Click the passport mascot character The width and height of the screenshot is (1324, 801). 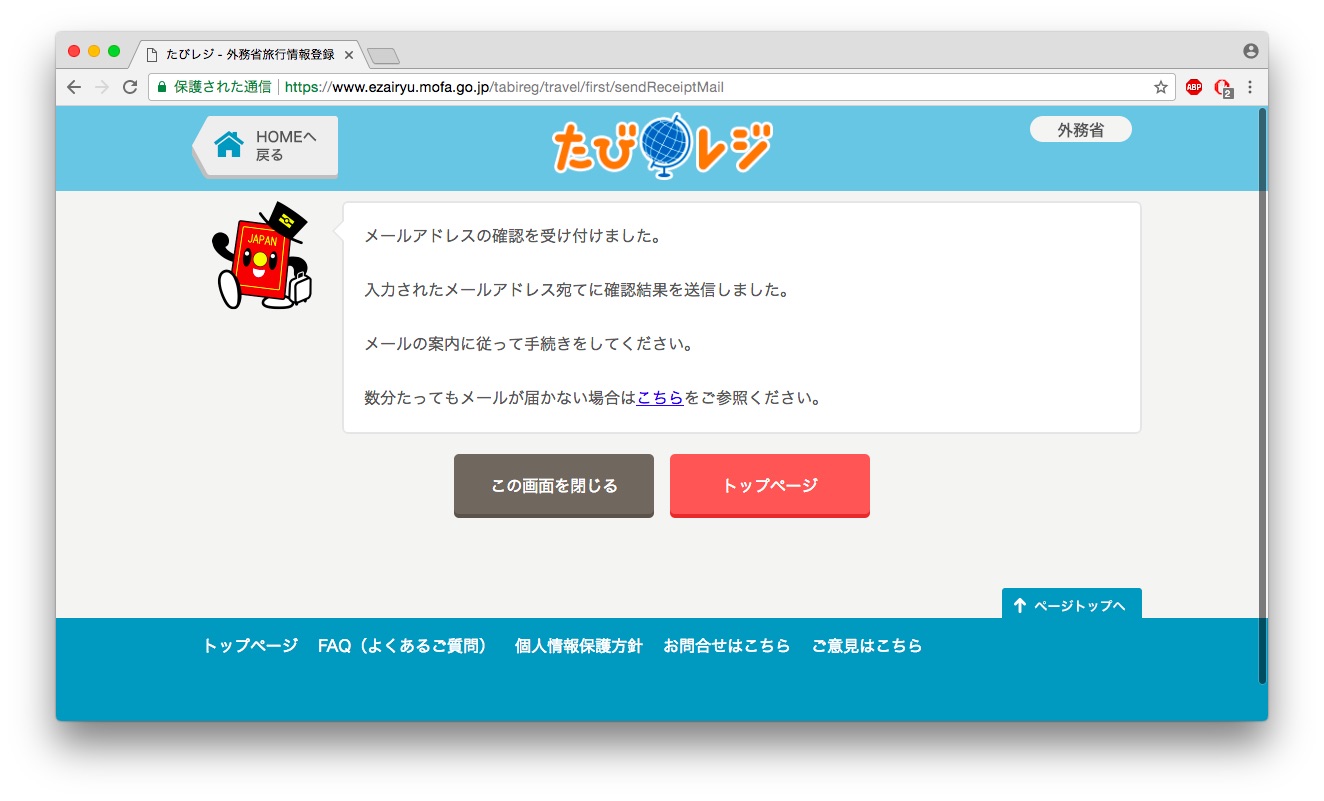[262, 256]
